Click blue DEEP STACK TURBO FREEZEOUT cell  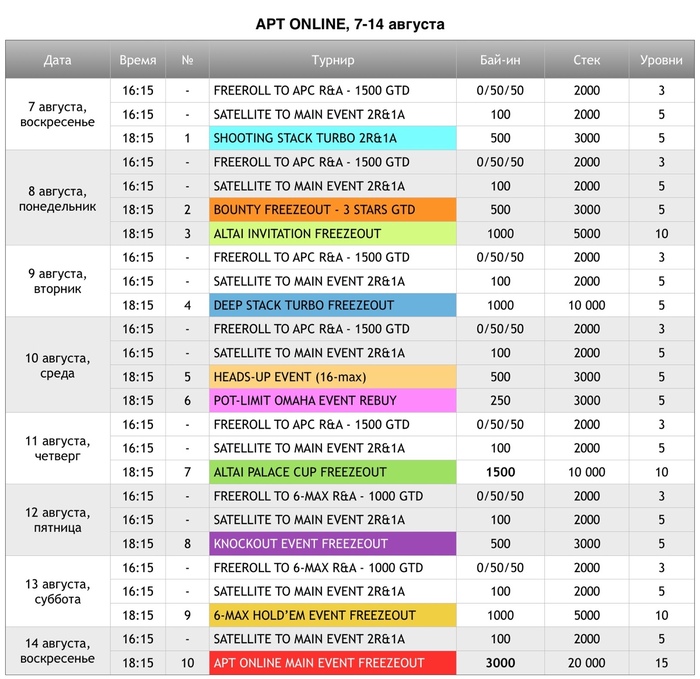click(333, 305)
